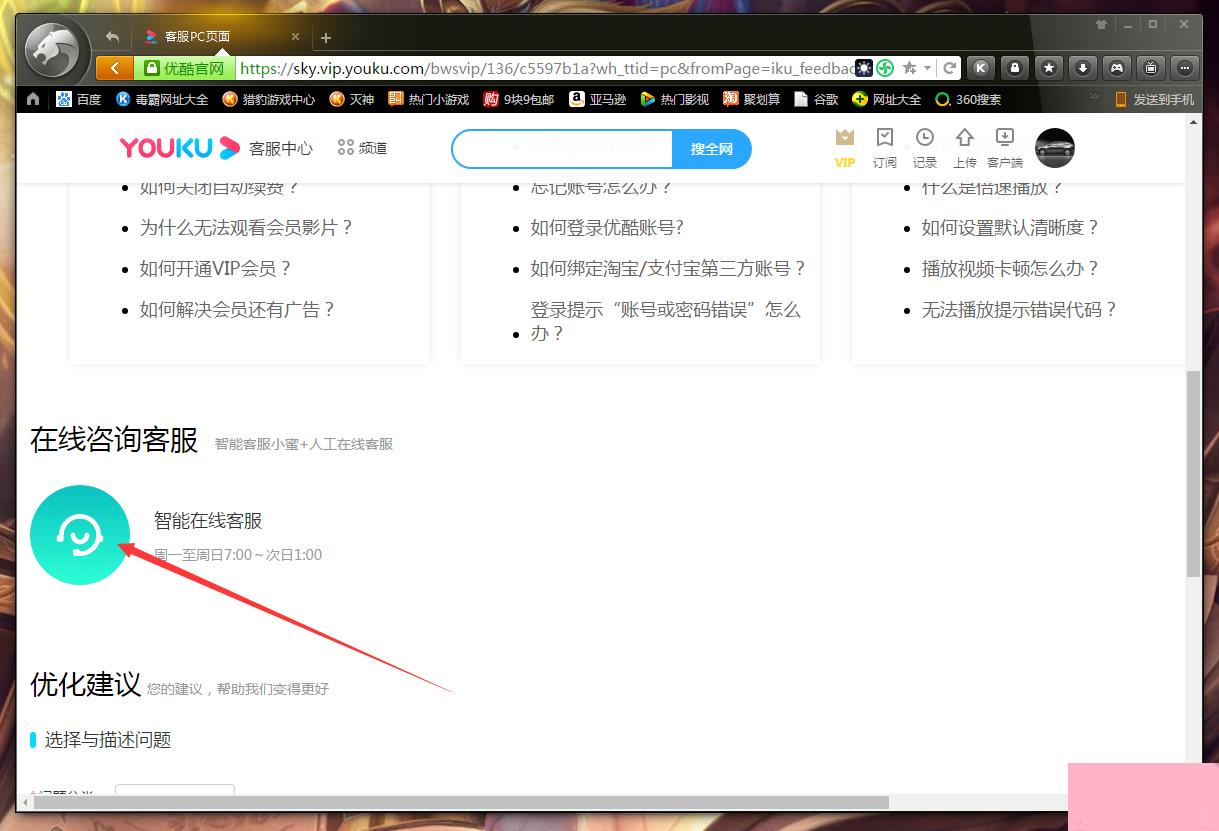This screenshot has height=831, width=1219.
Task: Open 如何绑定淘宝/支付宝第三方账号？ question
Action: [x=669, y=269]
